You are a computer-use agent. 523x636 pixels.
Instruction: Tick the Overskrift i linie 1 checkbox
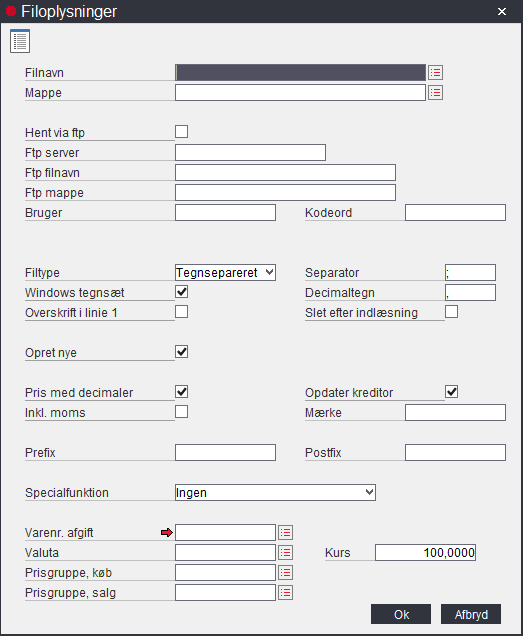tap(181, 312)
